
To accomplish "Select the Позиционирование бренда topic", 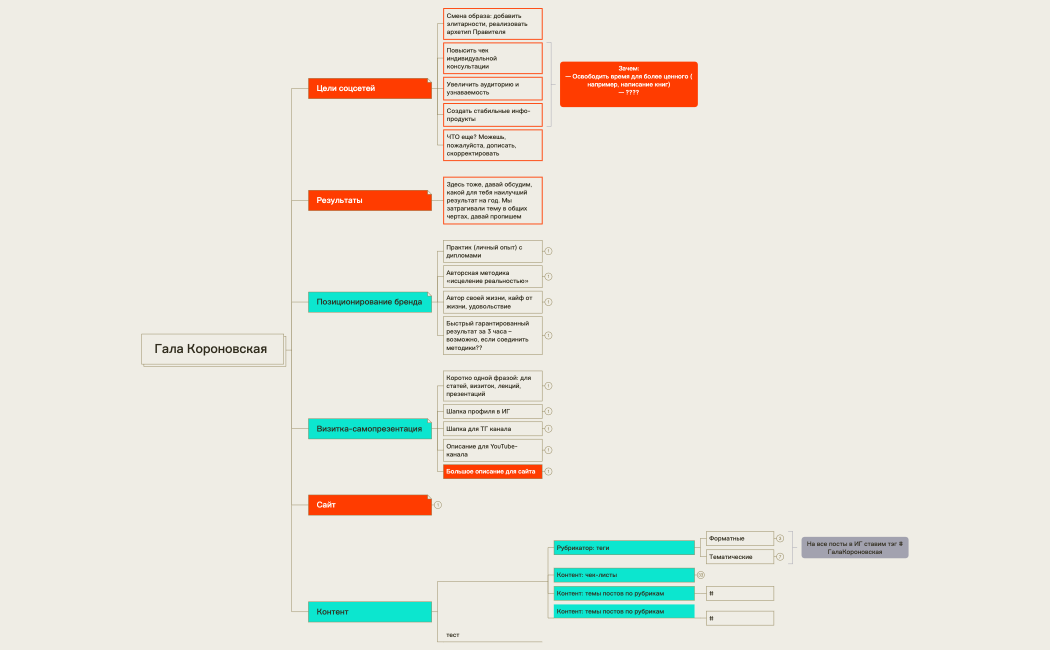I will 368,301.
